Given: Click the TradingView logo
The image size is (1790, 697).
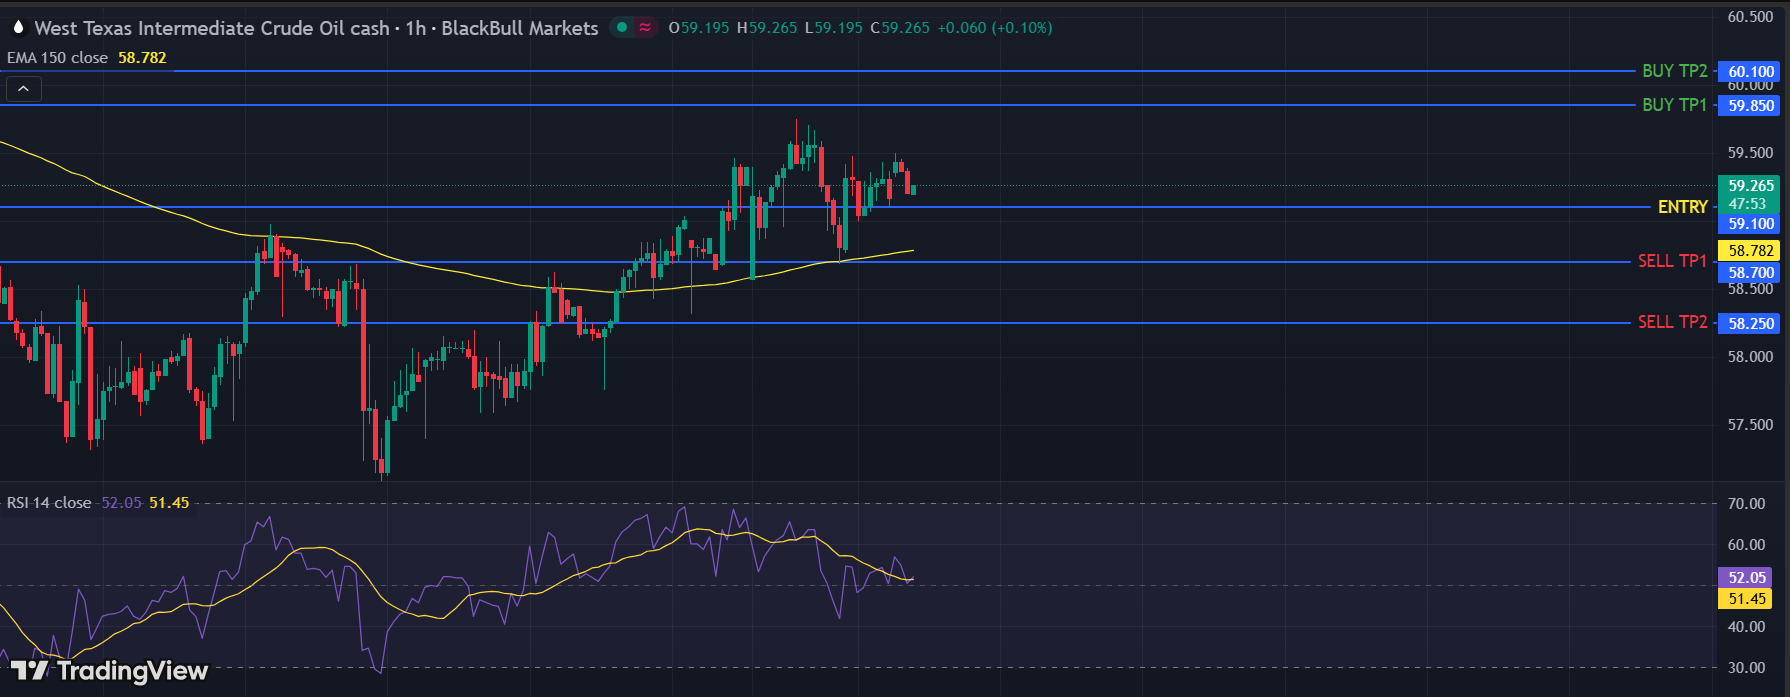Looking at the screenshot, I should click(x=109, y=670).
